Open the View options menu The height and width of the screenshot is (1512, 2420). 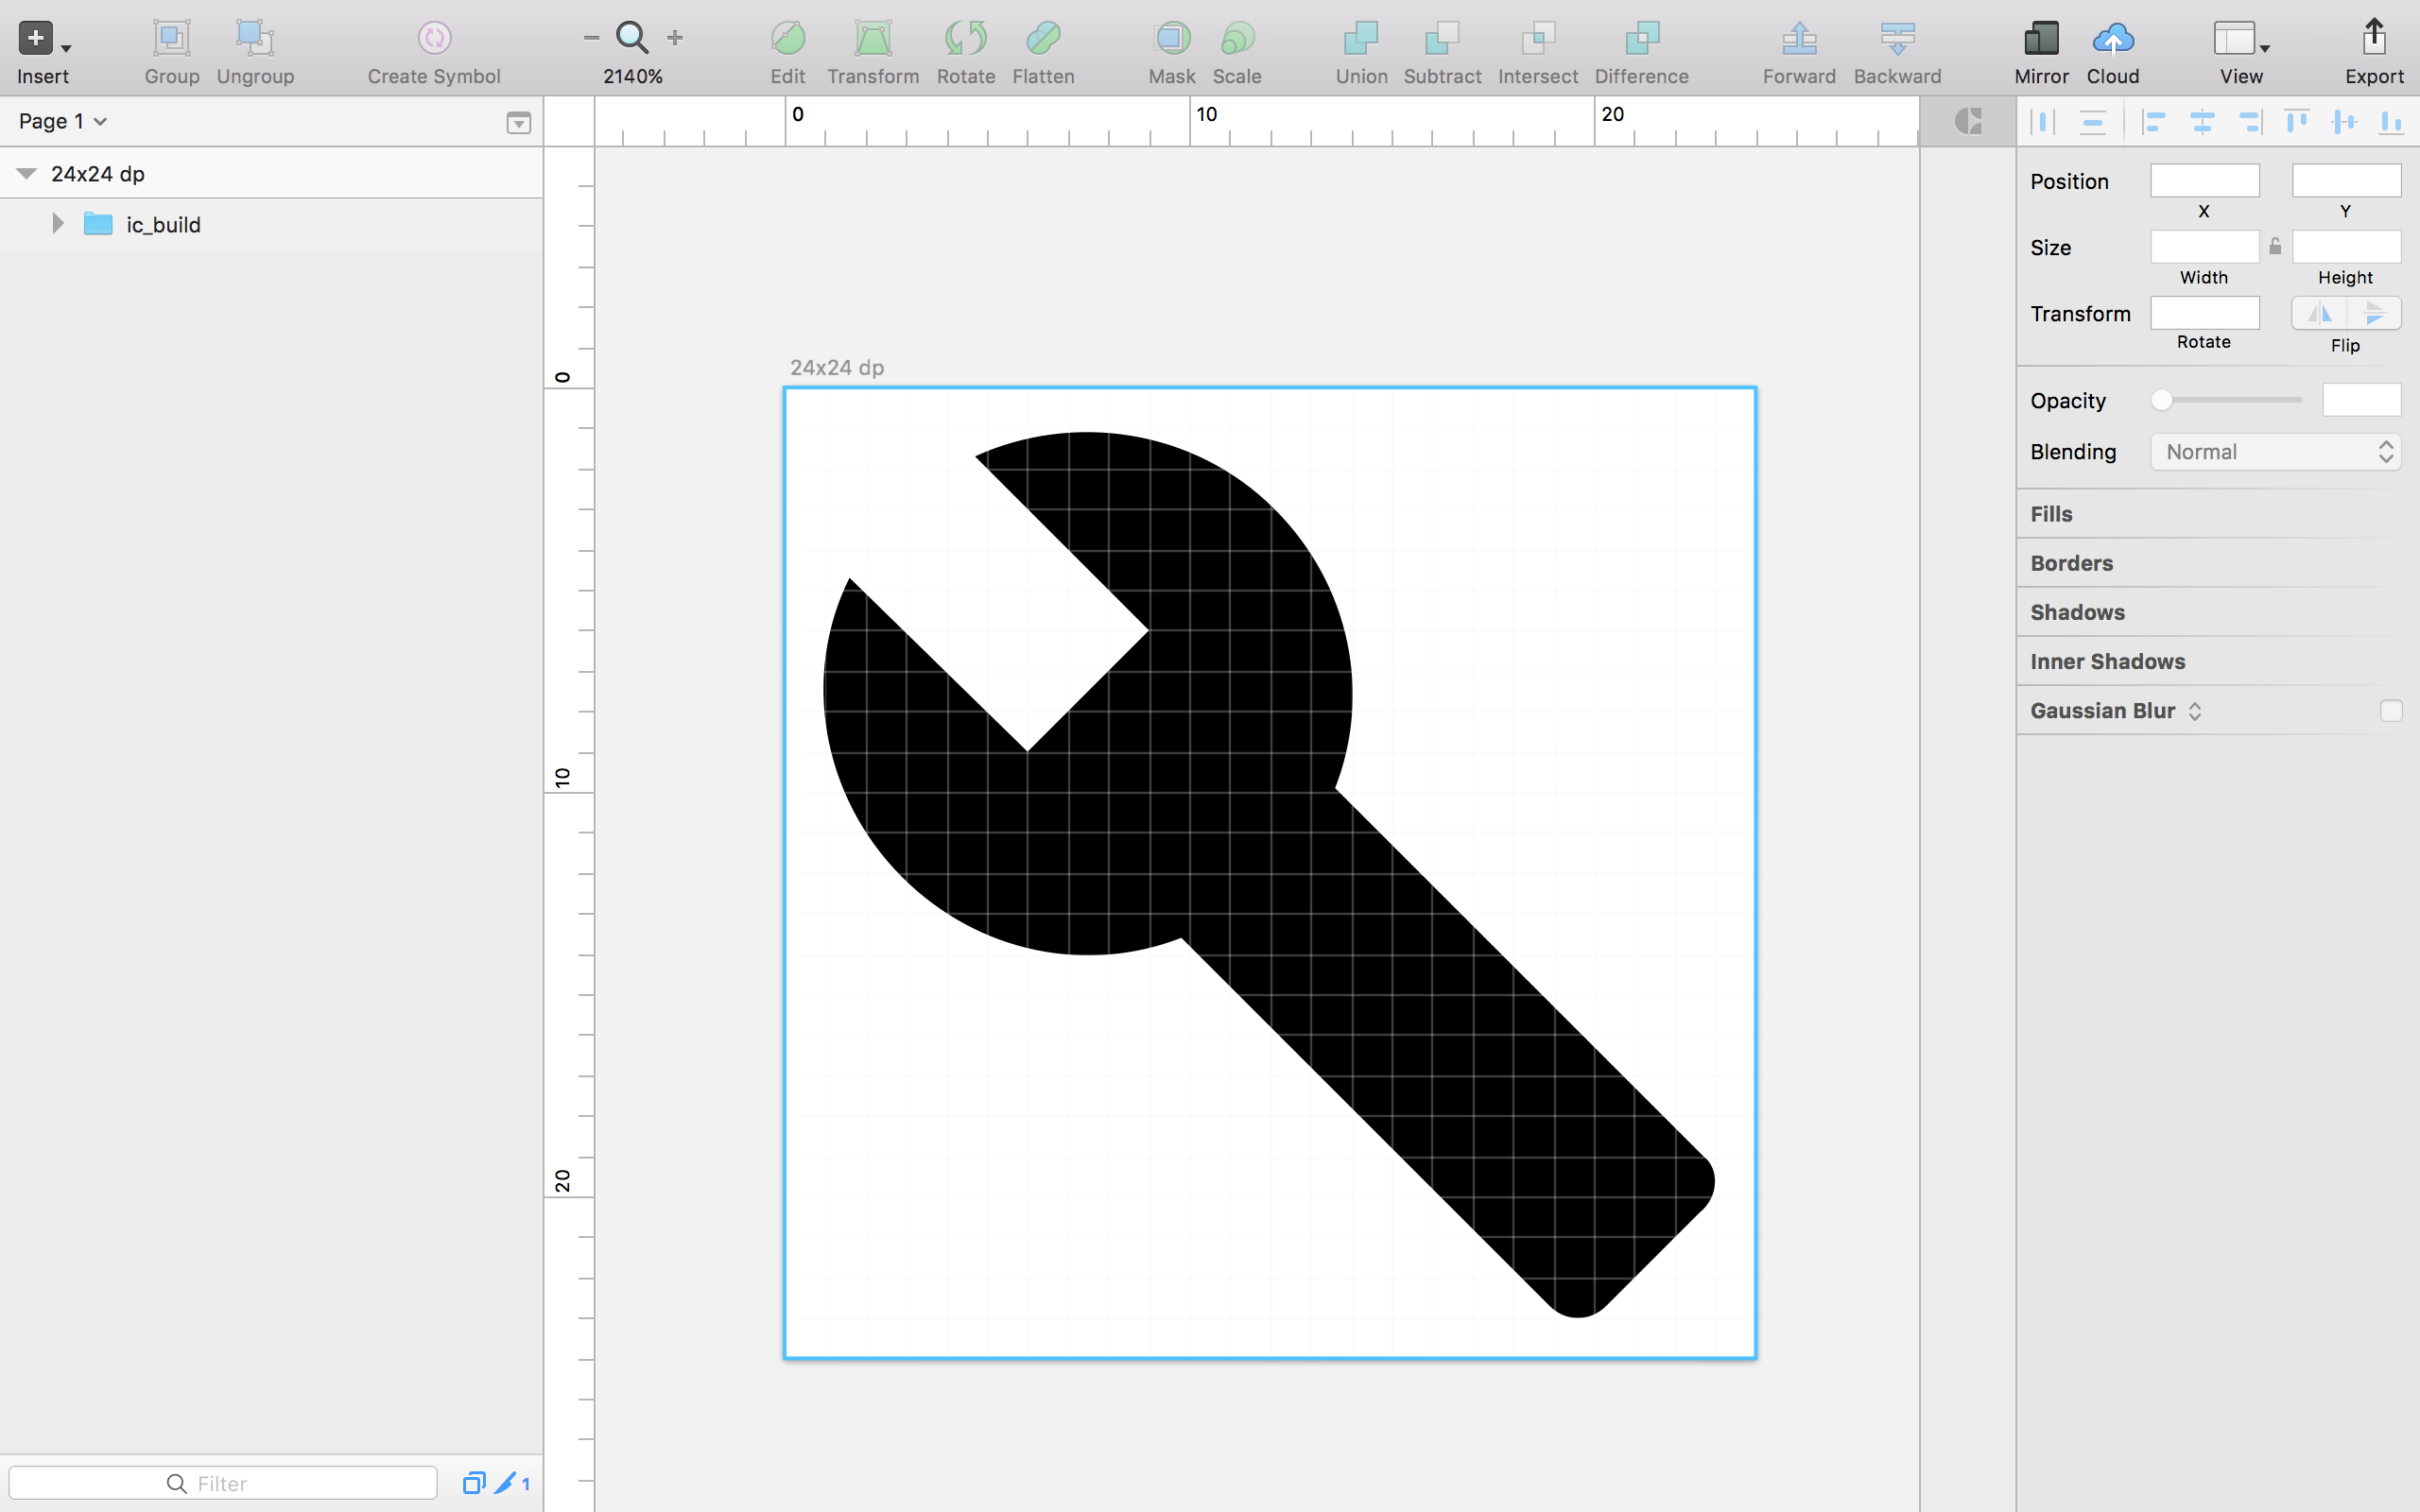(2239, 50)
